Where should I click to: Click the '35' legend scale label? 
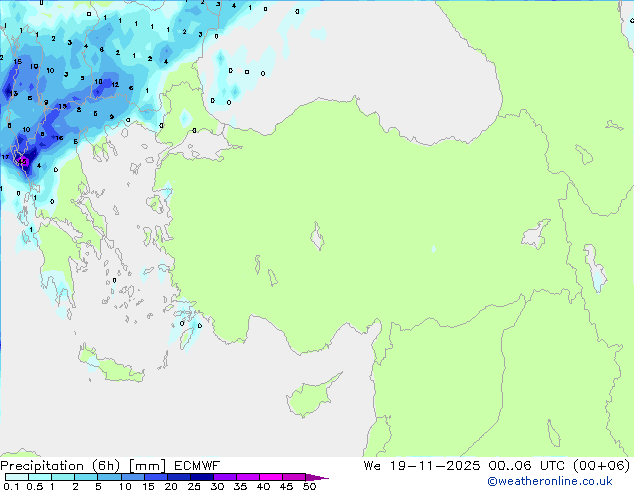(x=240, y=486)
